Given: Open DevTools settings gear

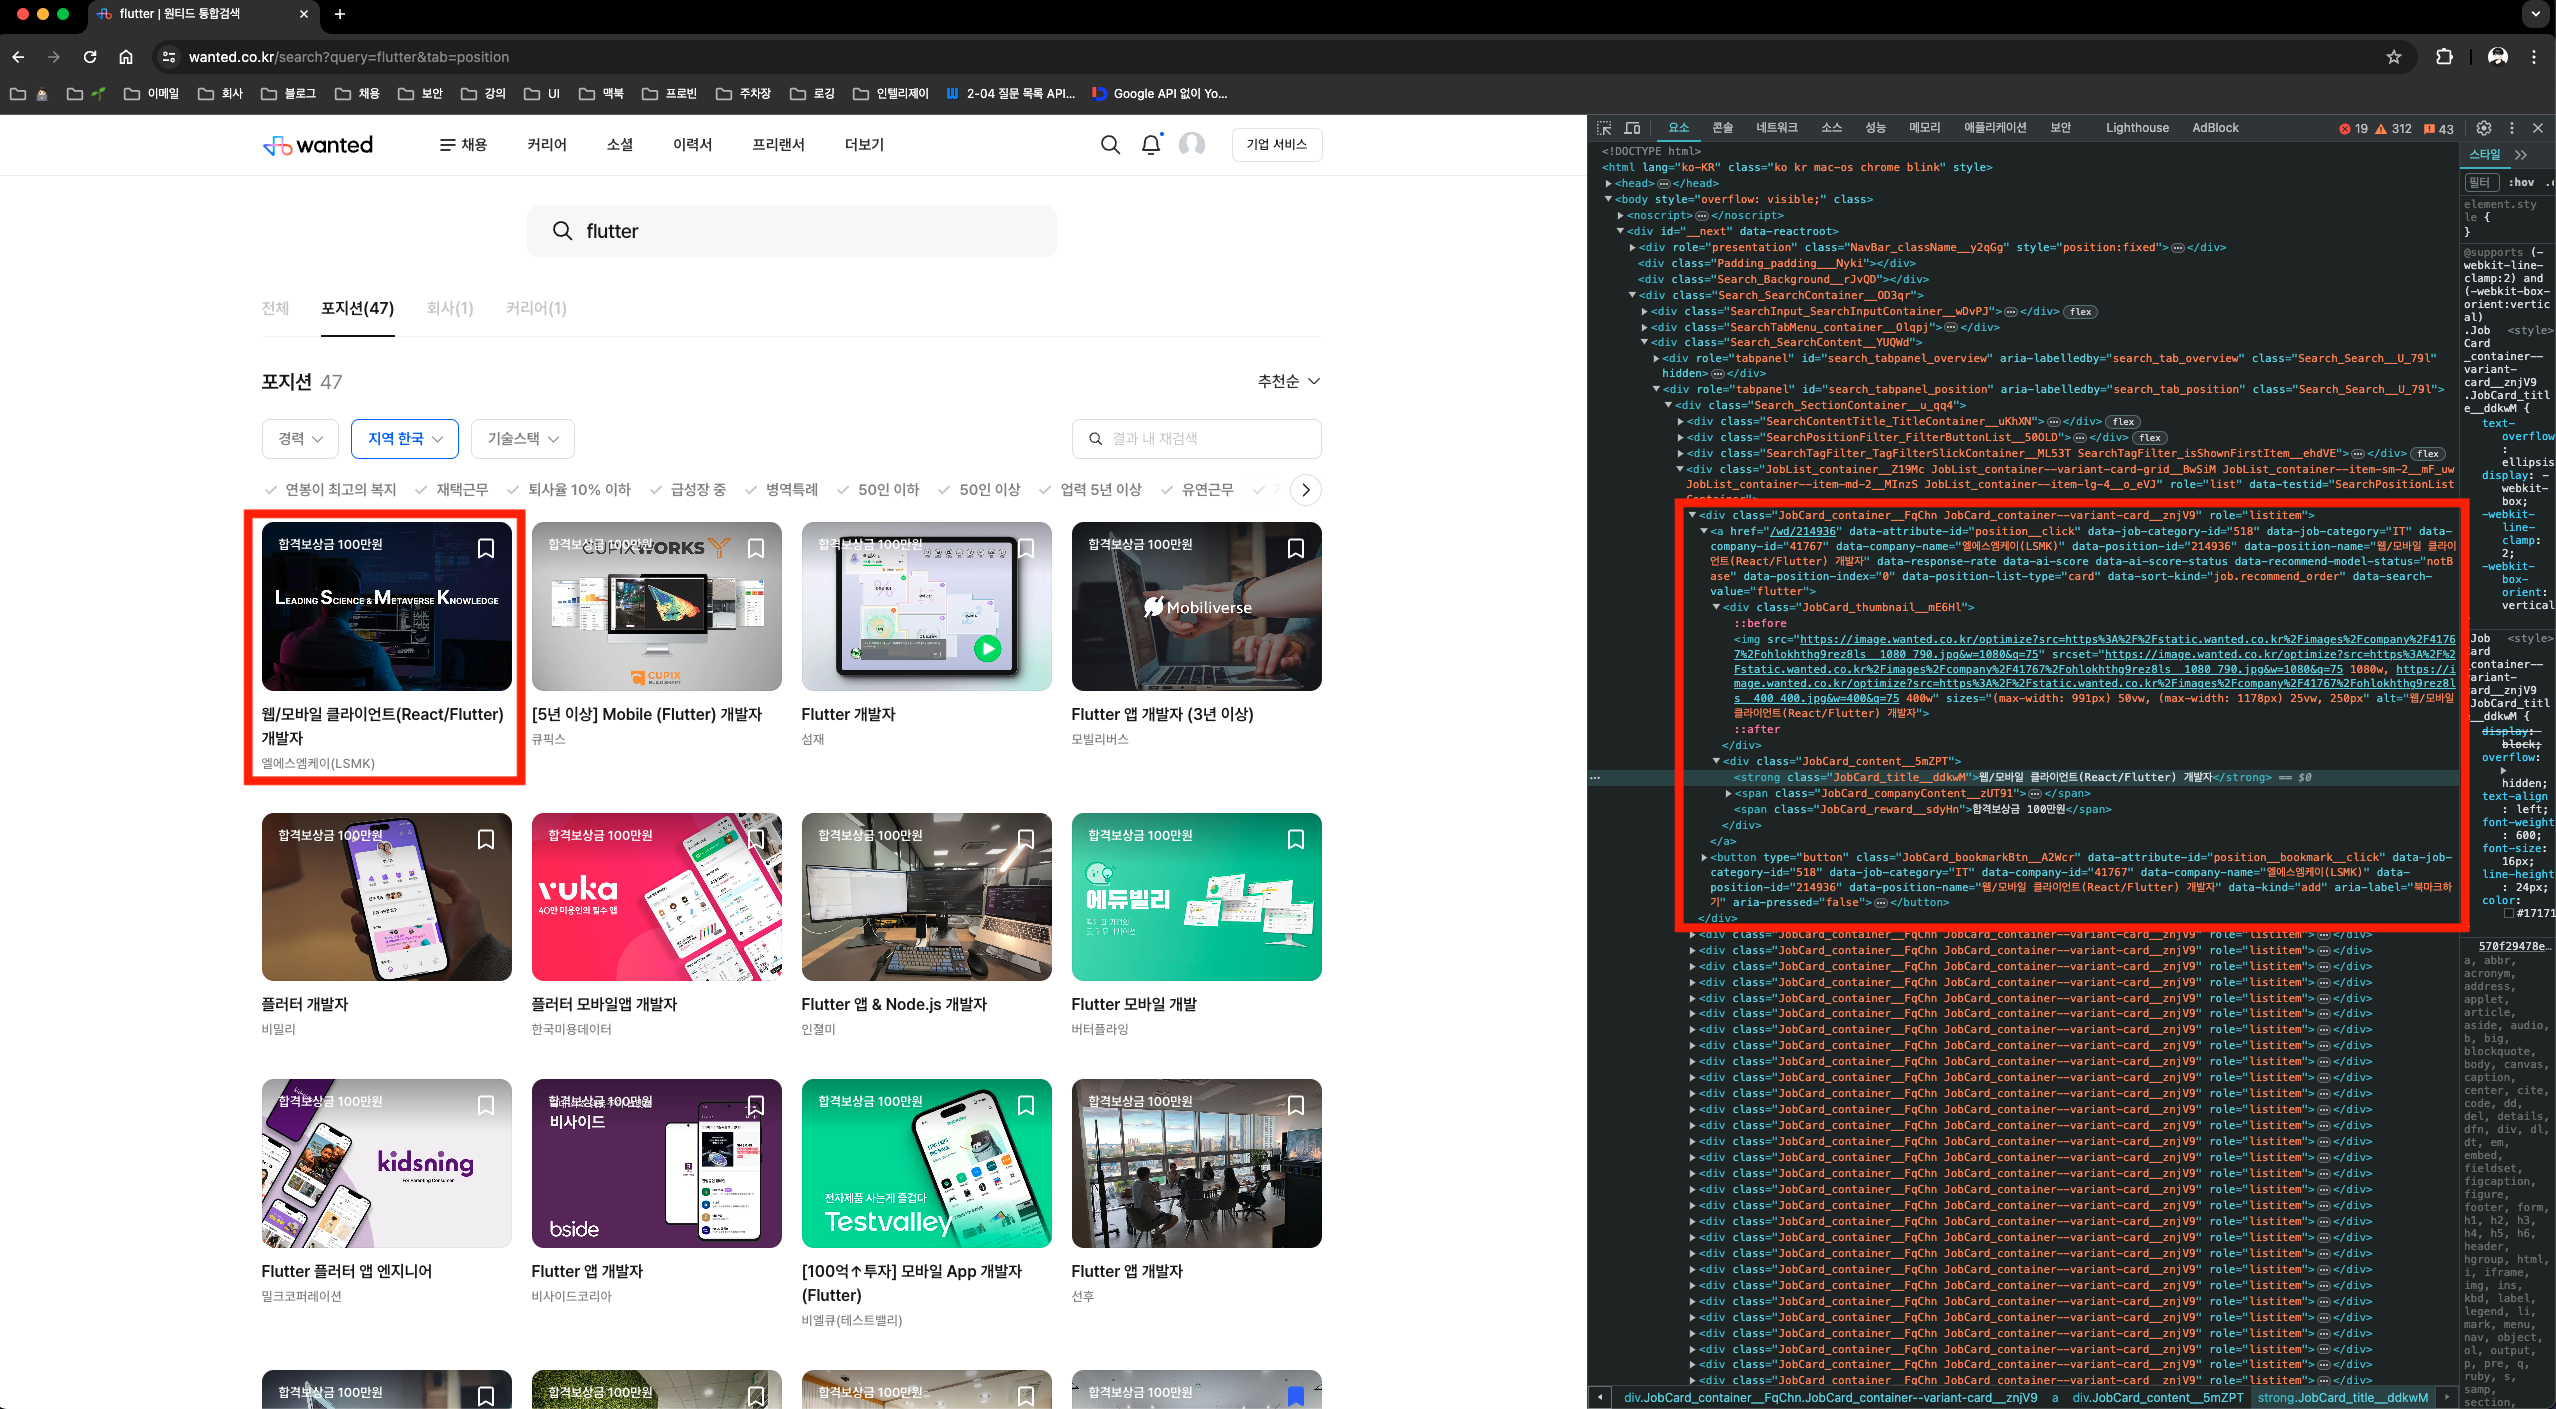Looking at the screenshot, I should (x=2484, y=128).
